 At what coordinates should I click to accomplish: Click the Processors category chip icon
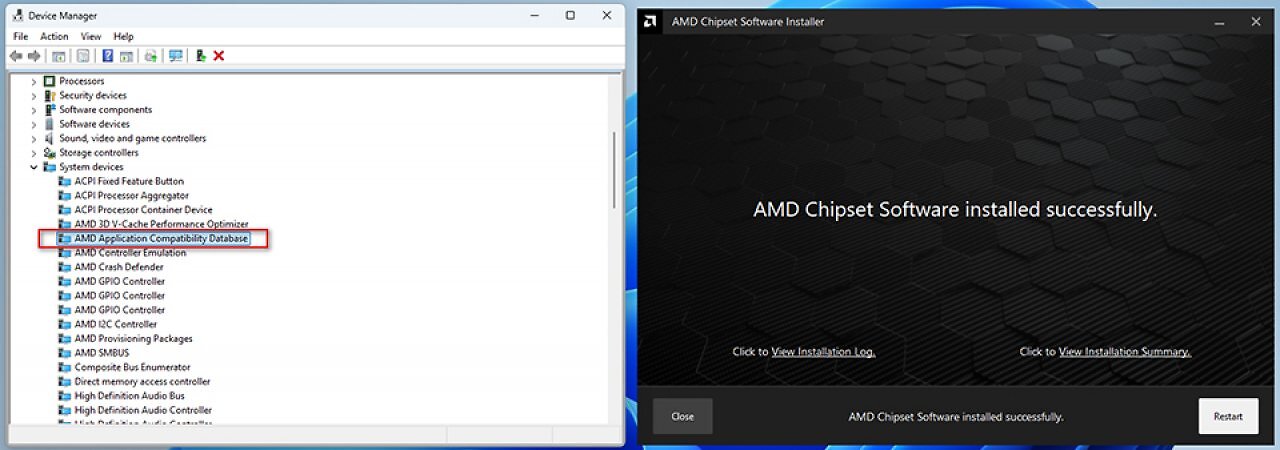click(x=49, y=81)
